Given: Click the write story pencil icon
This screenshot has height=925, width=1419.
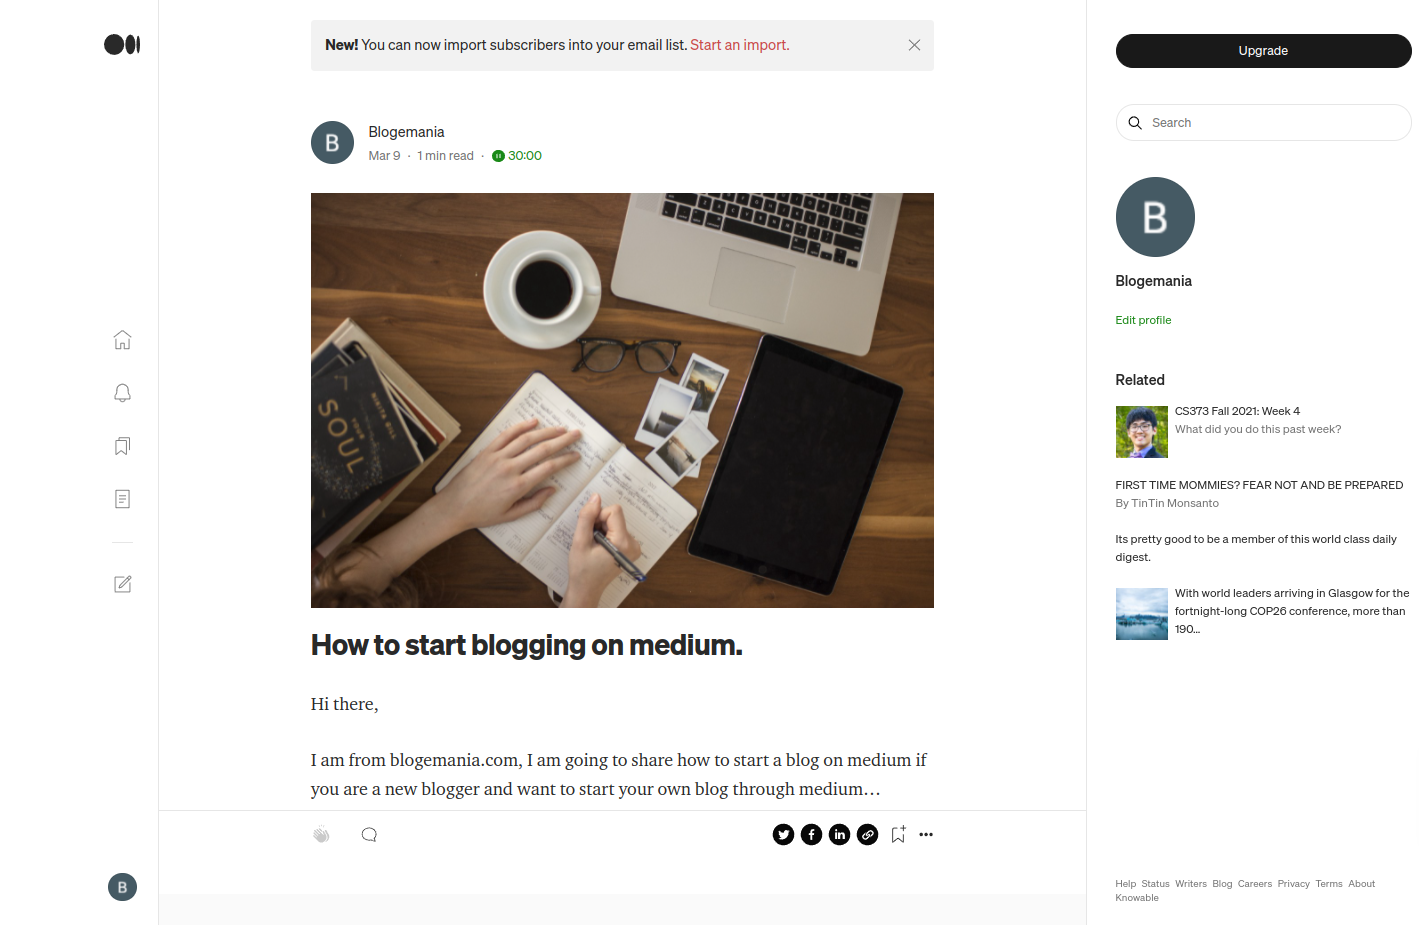Looking at the screenshot, I should pos(122,584).
